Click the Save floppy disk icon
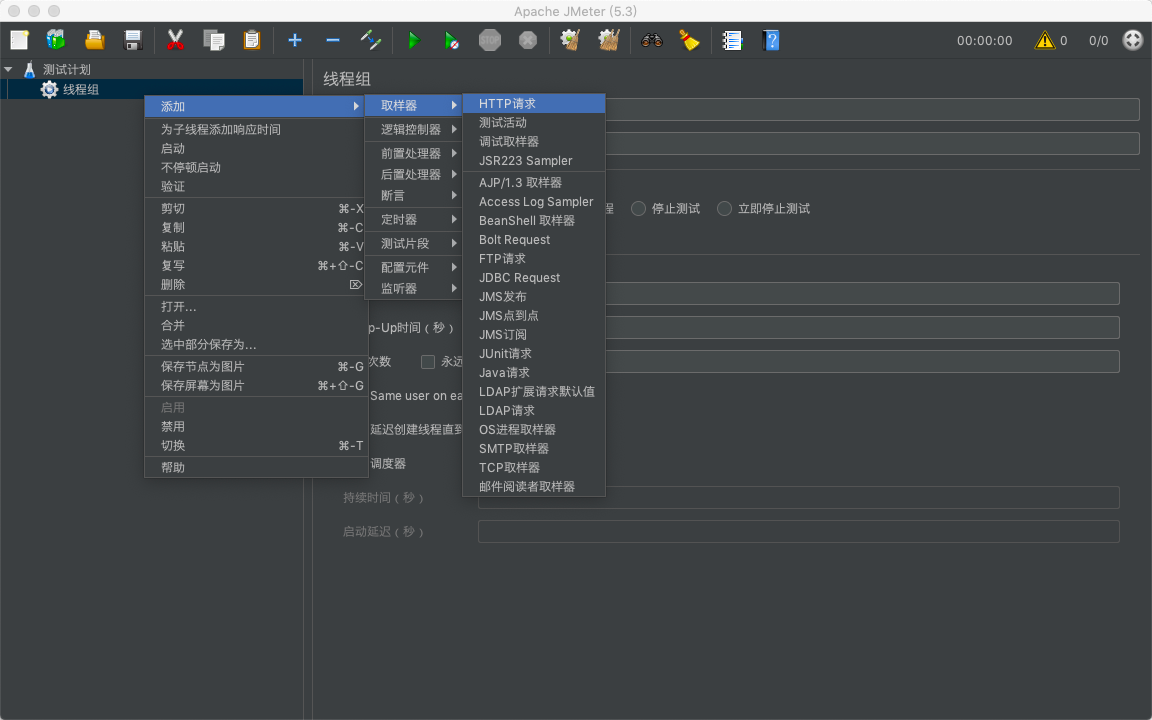This screenshot has height=720, width=1152. (132, 40)
